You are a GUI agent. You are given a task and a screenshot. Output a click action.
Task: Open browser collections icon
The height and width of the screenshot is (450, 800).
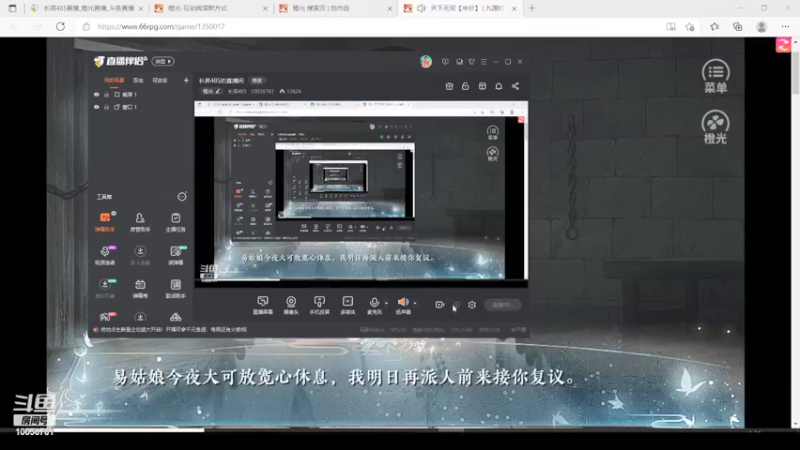click(x=737, y=27)
